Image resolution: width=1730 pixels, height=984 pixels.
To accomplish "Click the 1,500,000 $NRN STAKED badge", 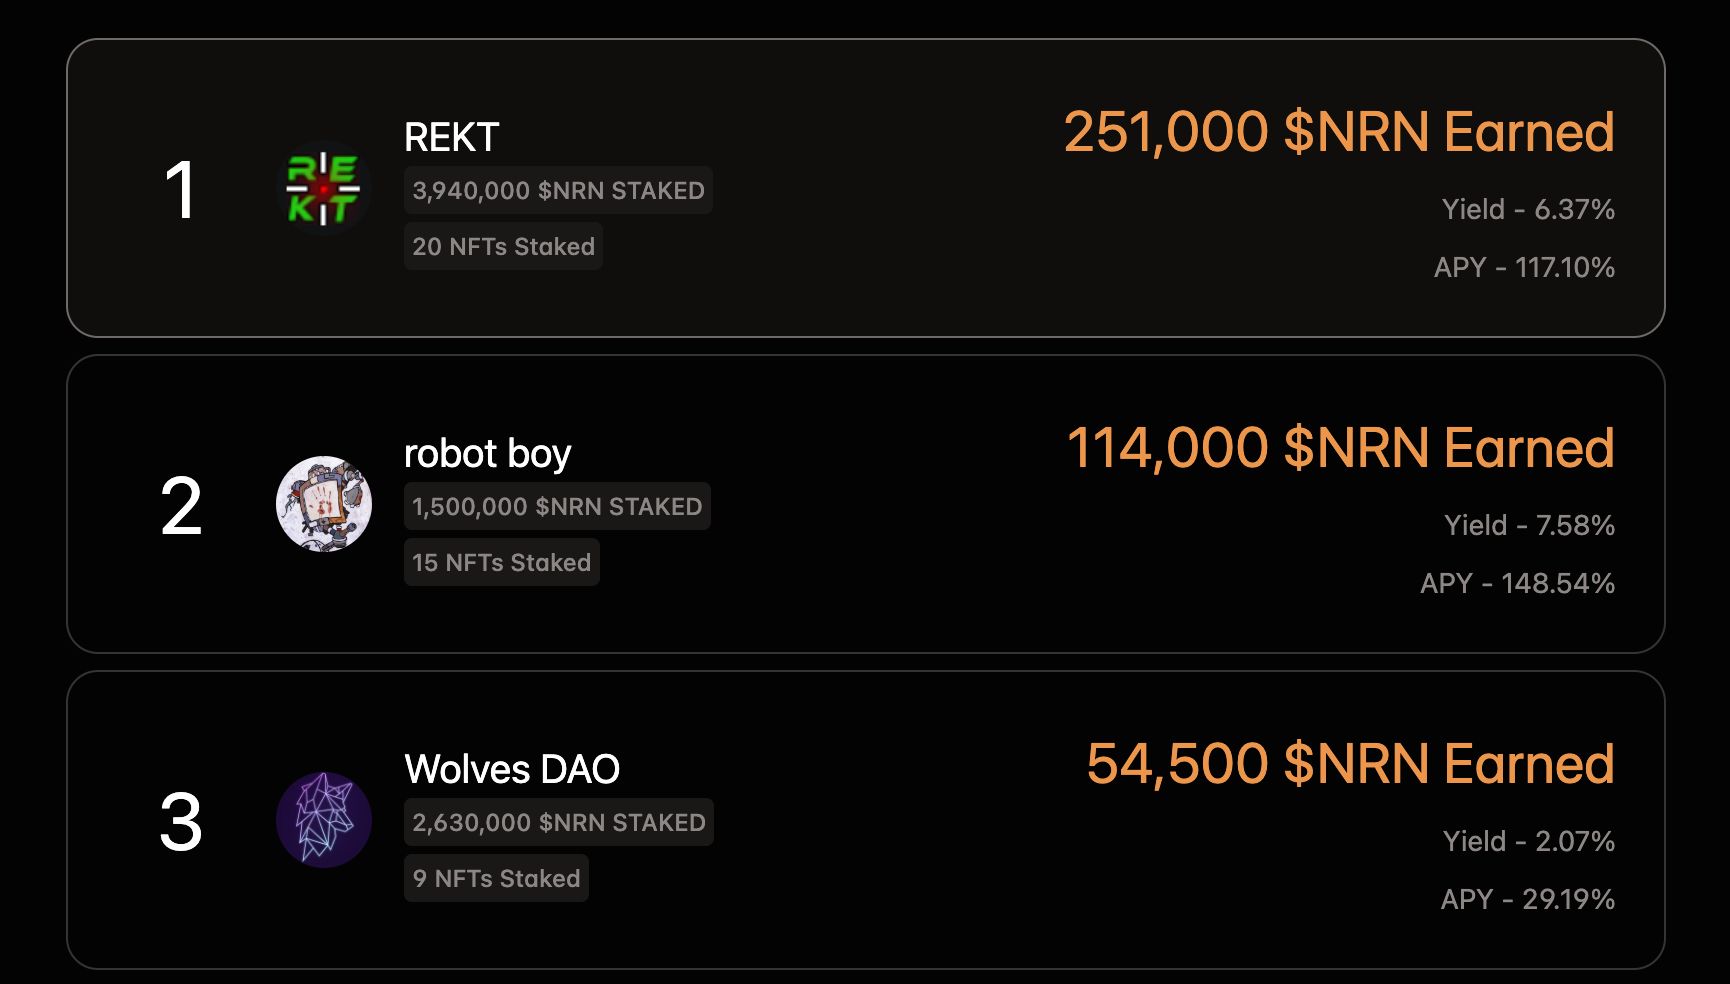I will tap(557, 506).
